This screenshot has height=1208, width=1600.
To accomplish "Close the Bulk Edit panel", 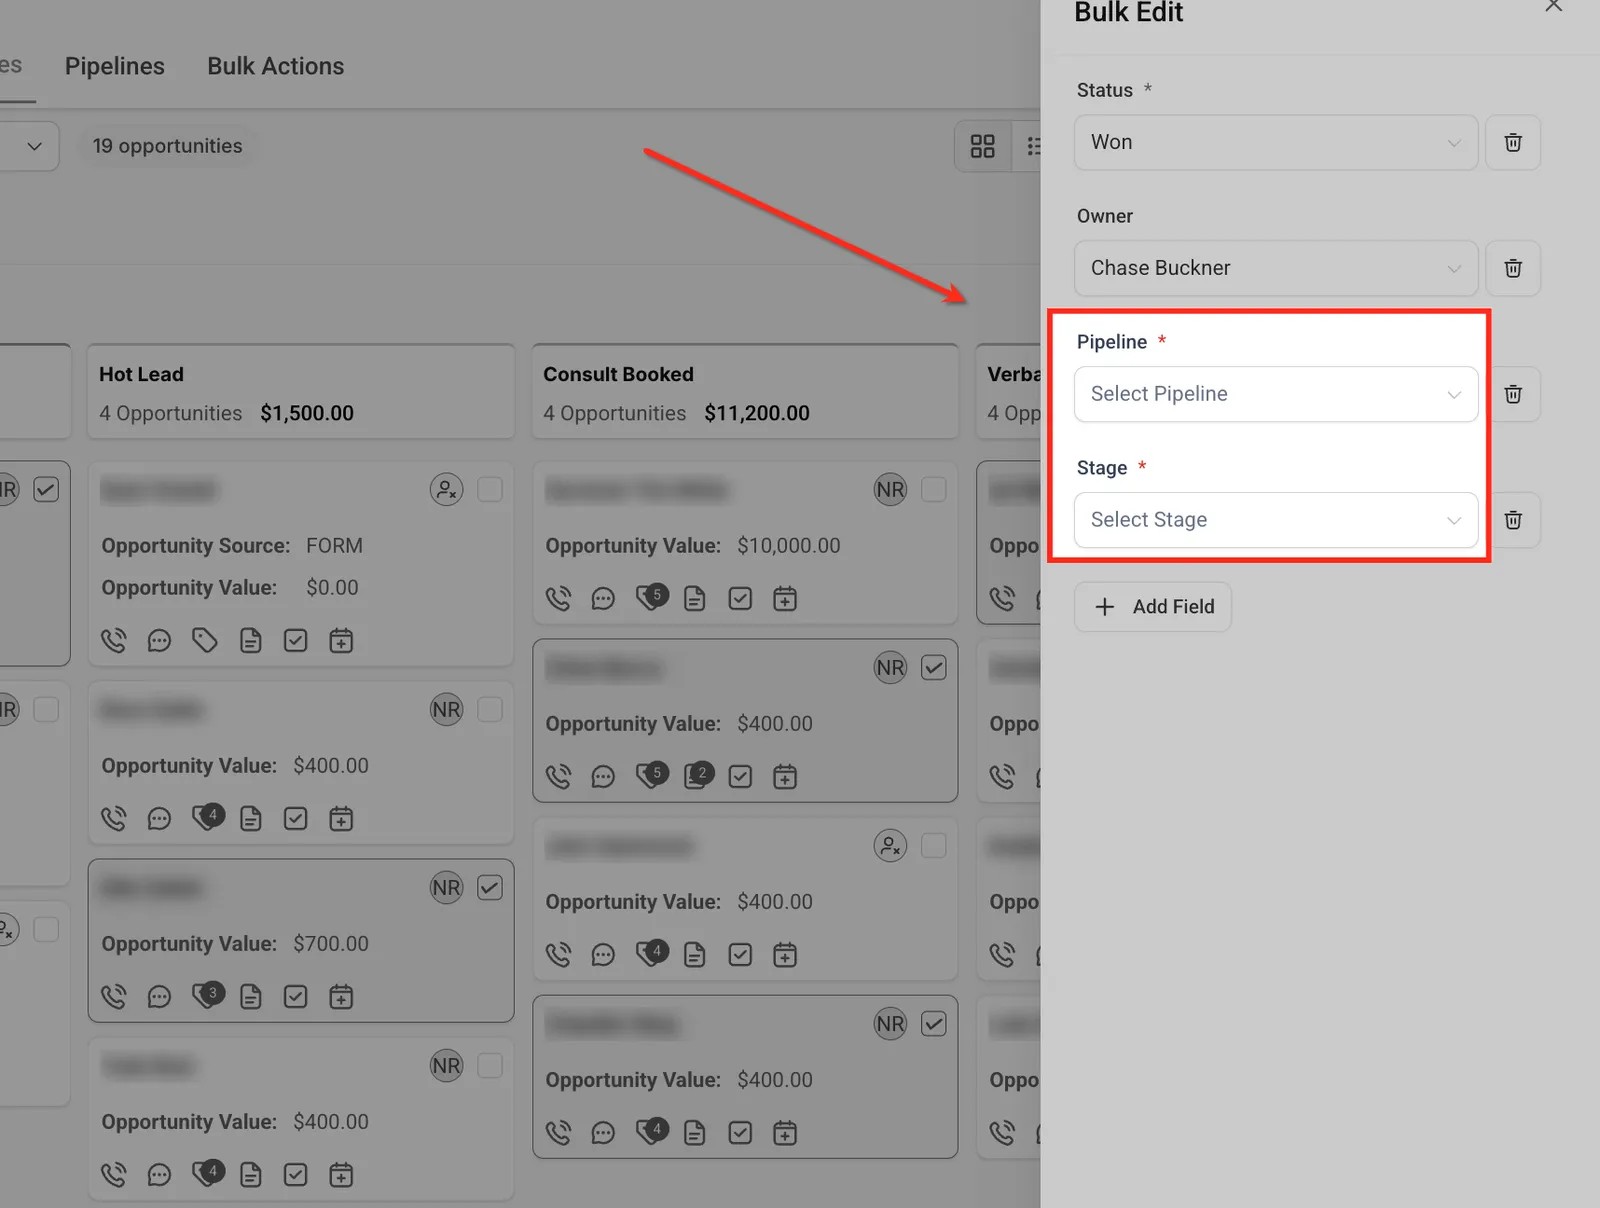I will point(1553,6).
